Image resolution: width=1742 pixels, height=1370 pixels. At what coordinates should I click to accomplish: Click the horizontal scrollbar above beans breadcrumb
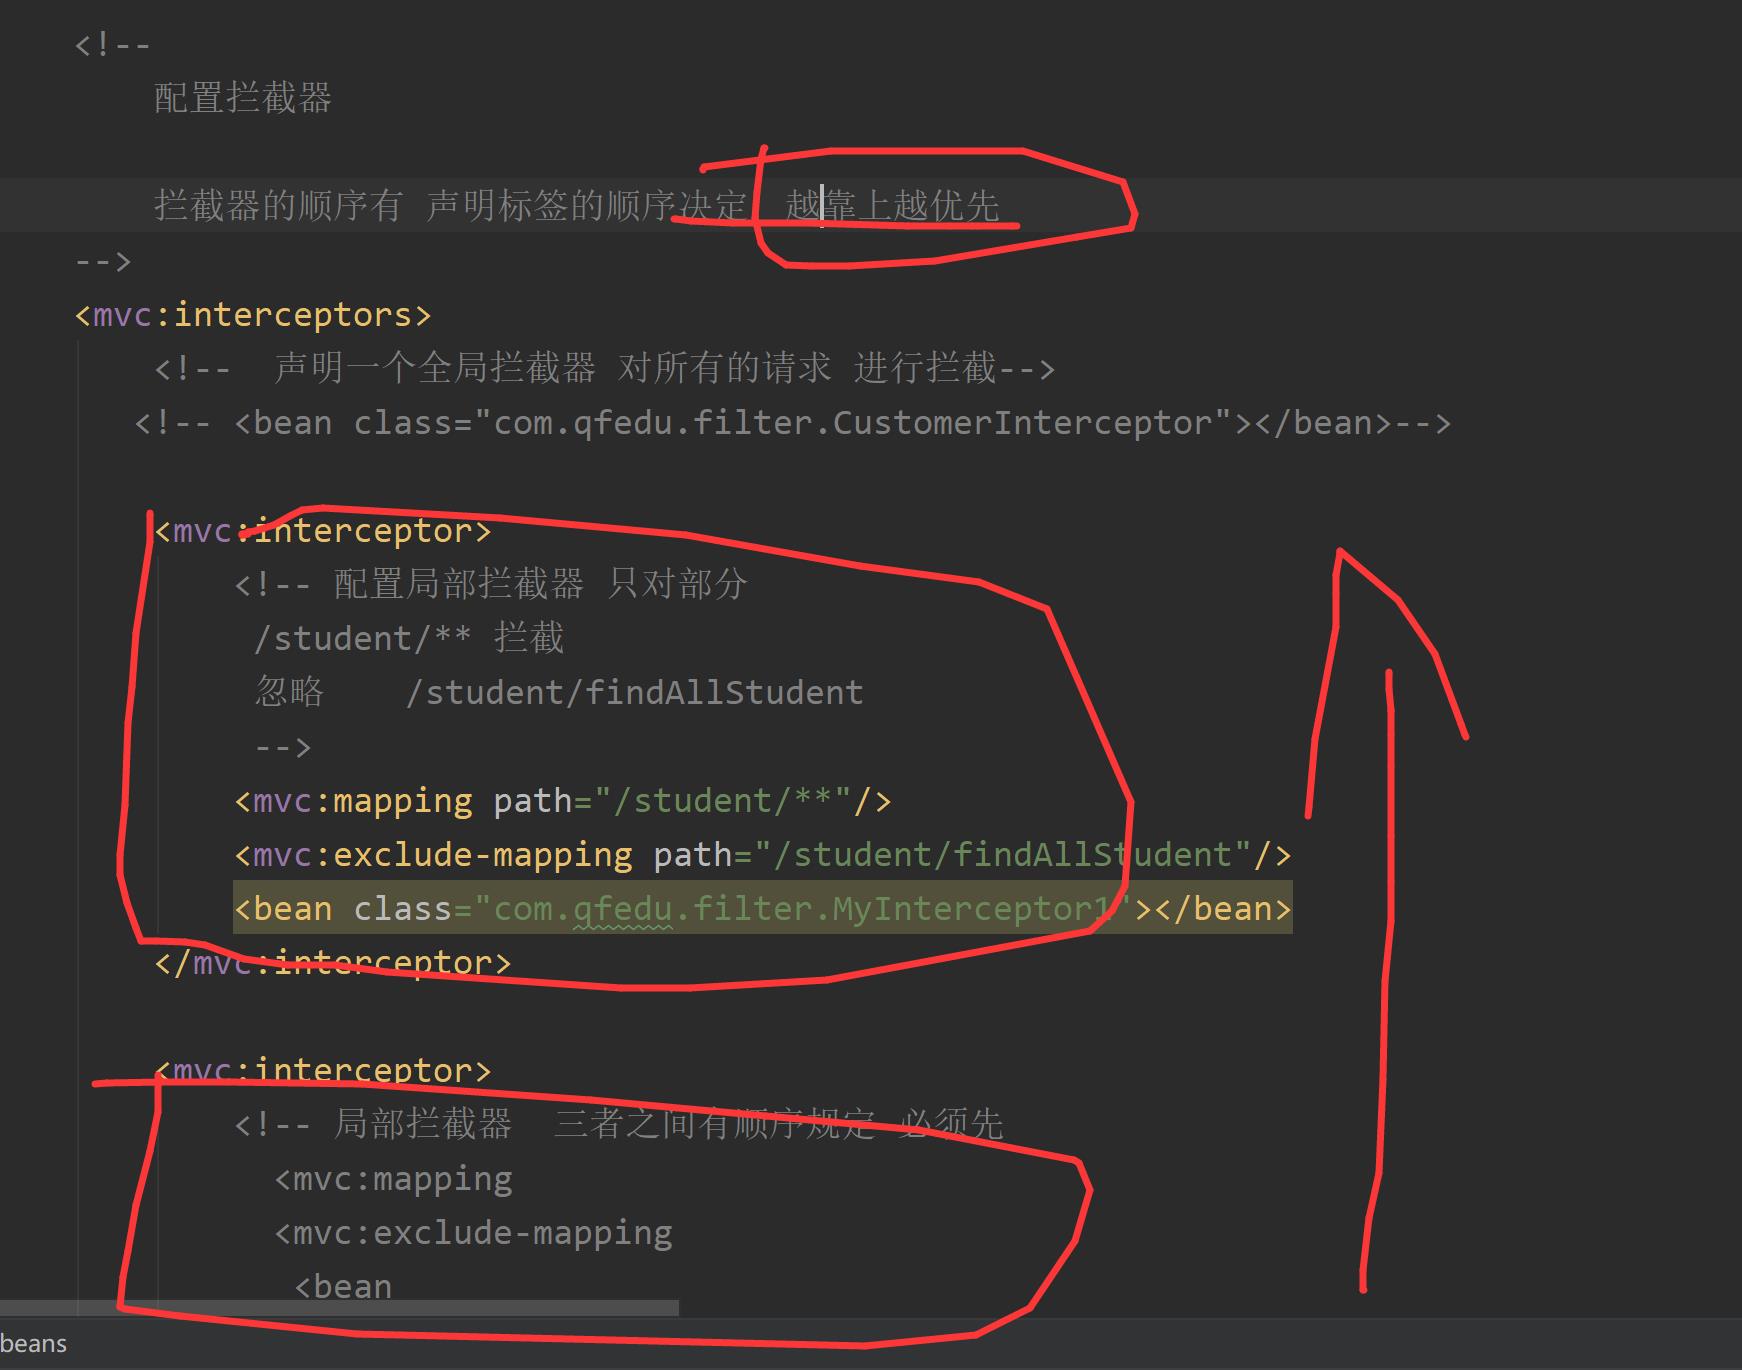(x=340, y=1308)
